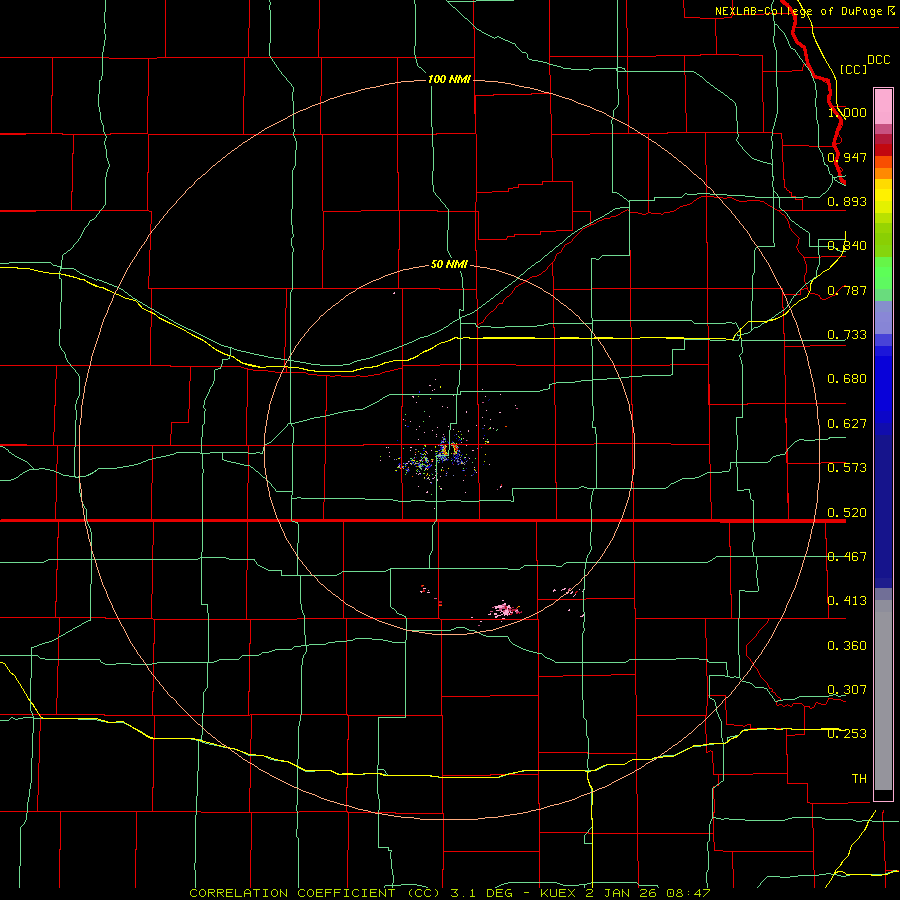Click the 0.627 legend value
The height and width of the screenshot is (900, 900).
(847, 424)
